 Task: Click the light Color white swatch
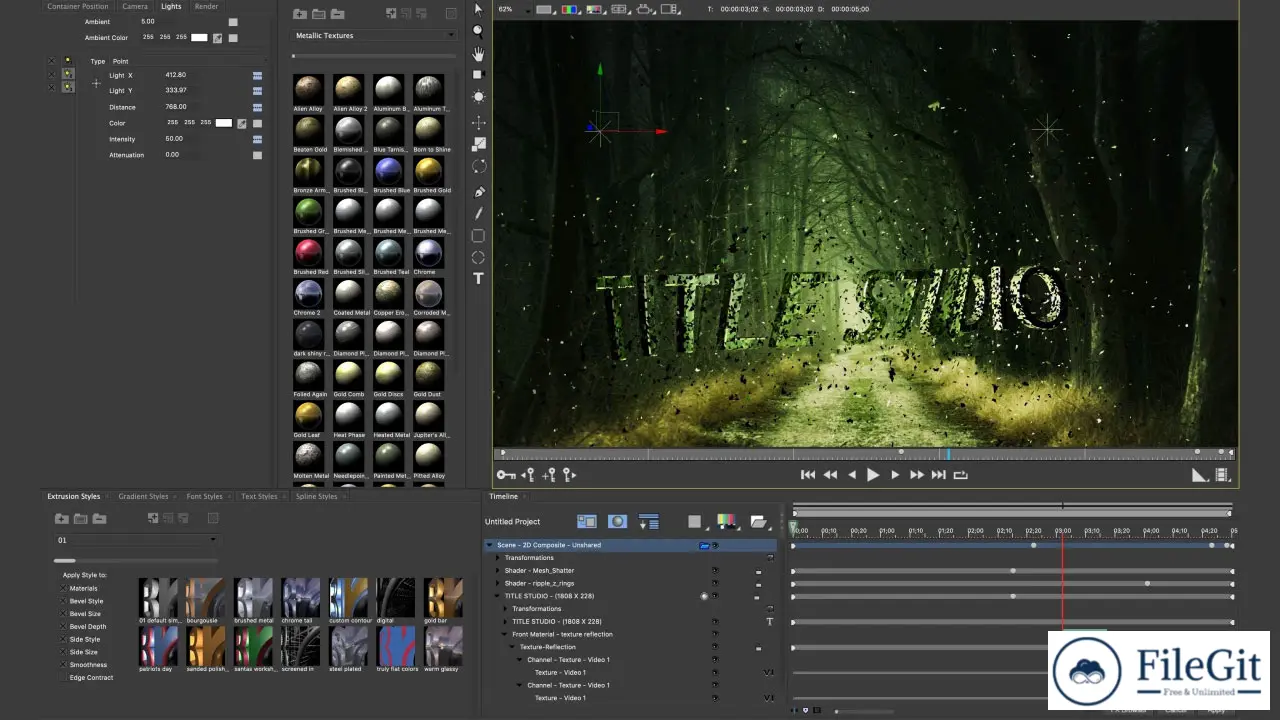[x=224, y=123]
